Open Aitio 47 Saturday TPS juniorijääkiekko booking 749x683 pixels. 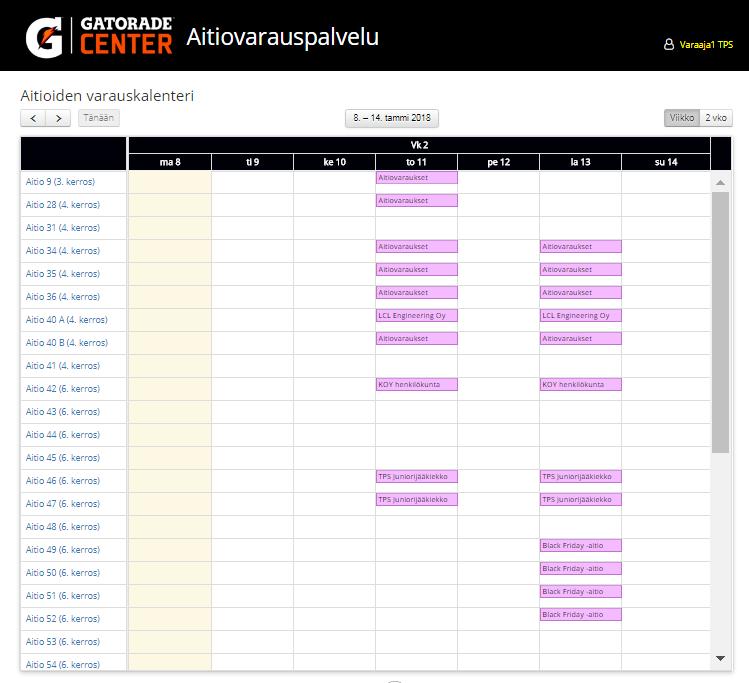pyautogui.click(x=580, y=500)
